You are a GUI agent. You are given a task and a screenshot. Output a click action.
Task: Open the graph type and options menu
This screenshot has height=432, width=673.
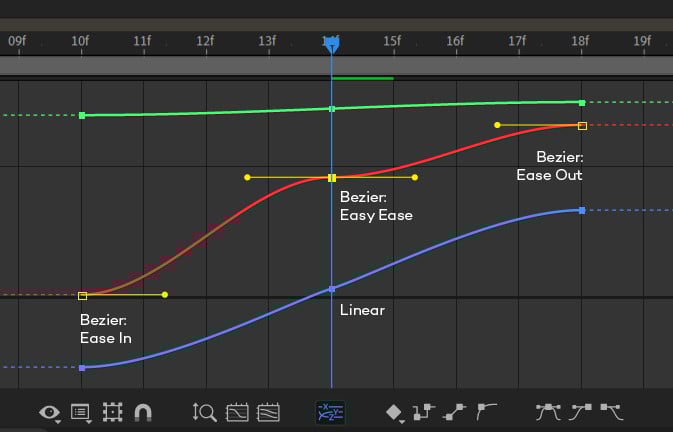click(x=81, y=411)
